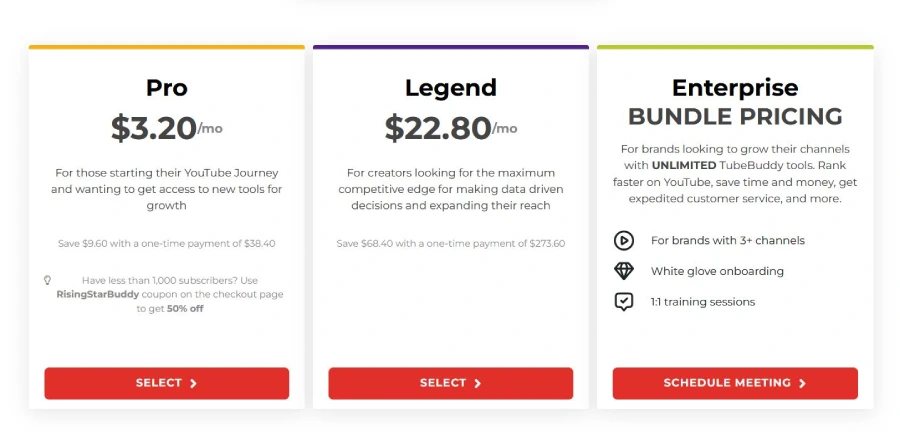Click the chevron arrow on Pro SELECT button
900x439 pixels.
[x=193, y=383]
